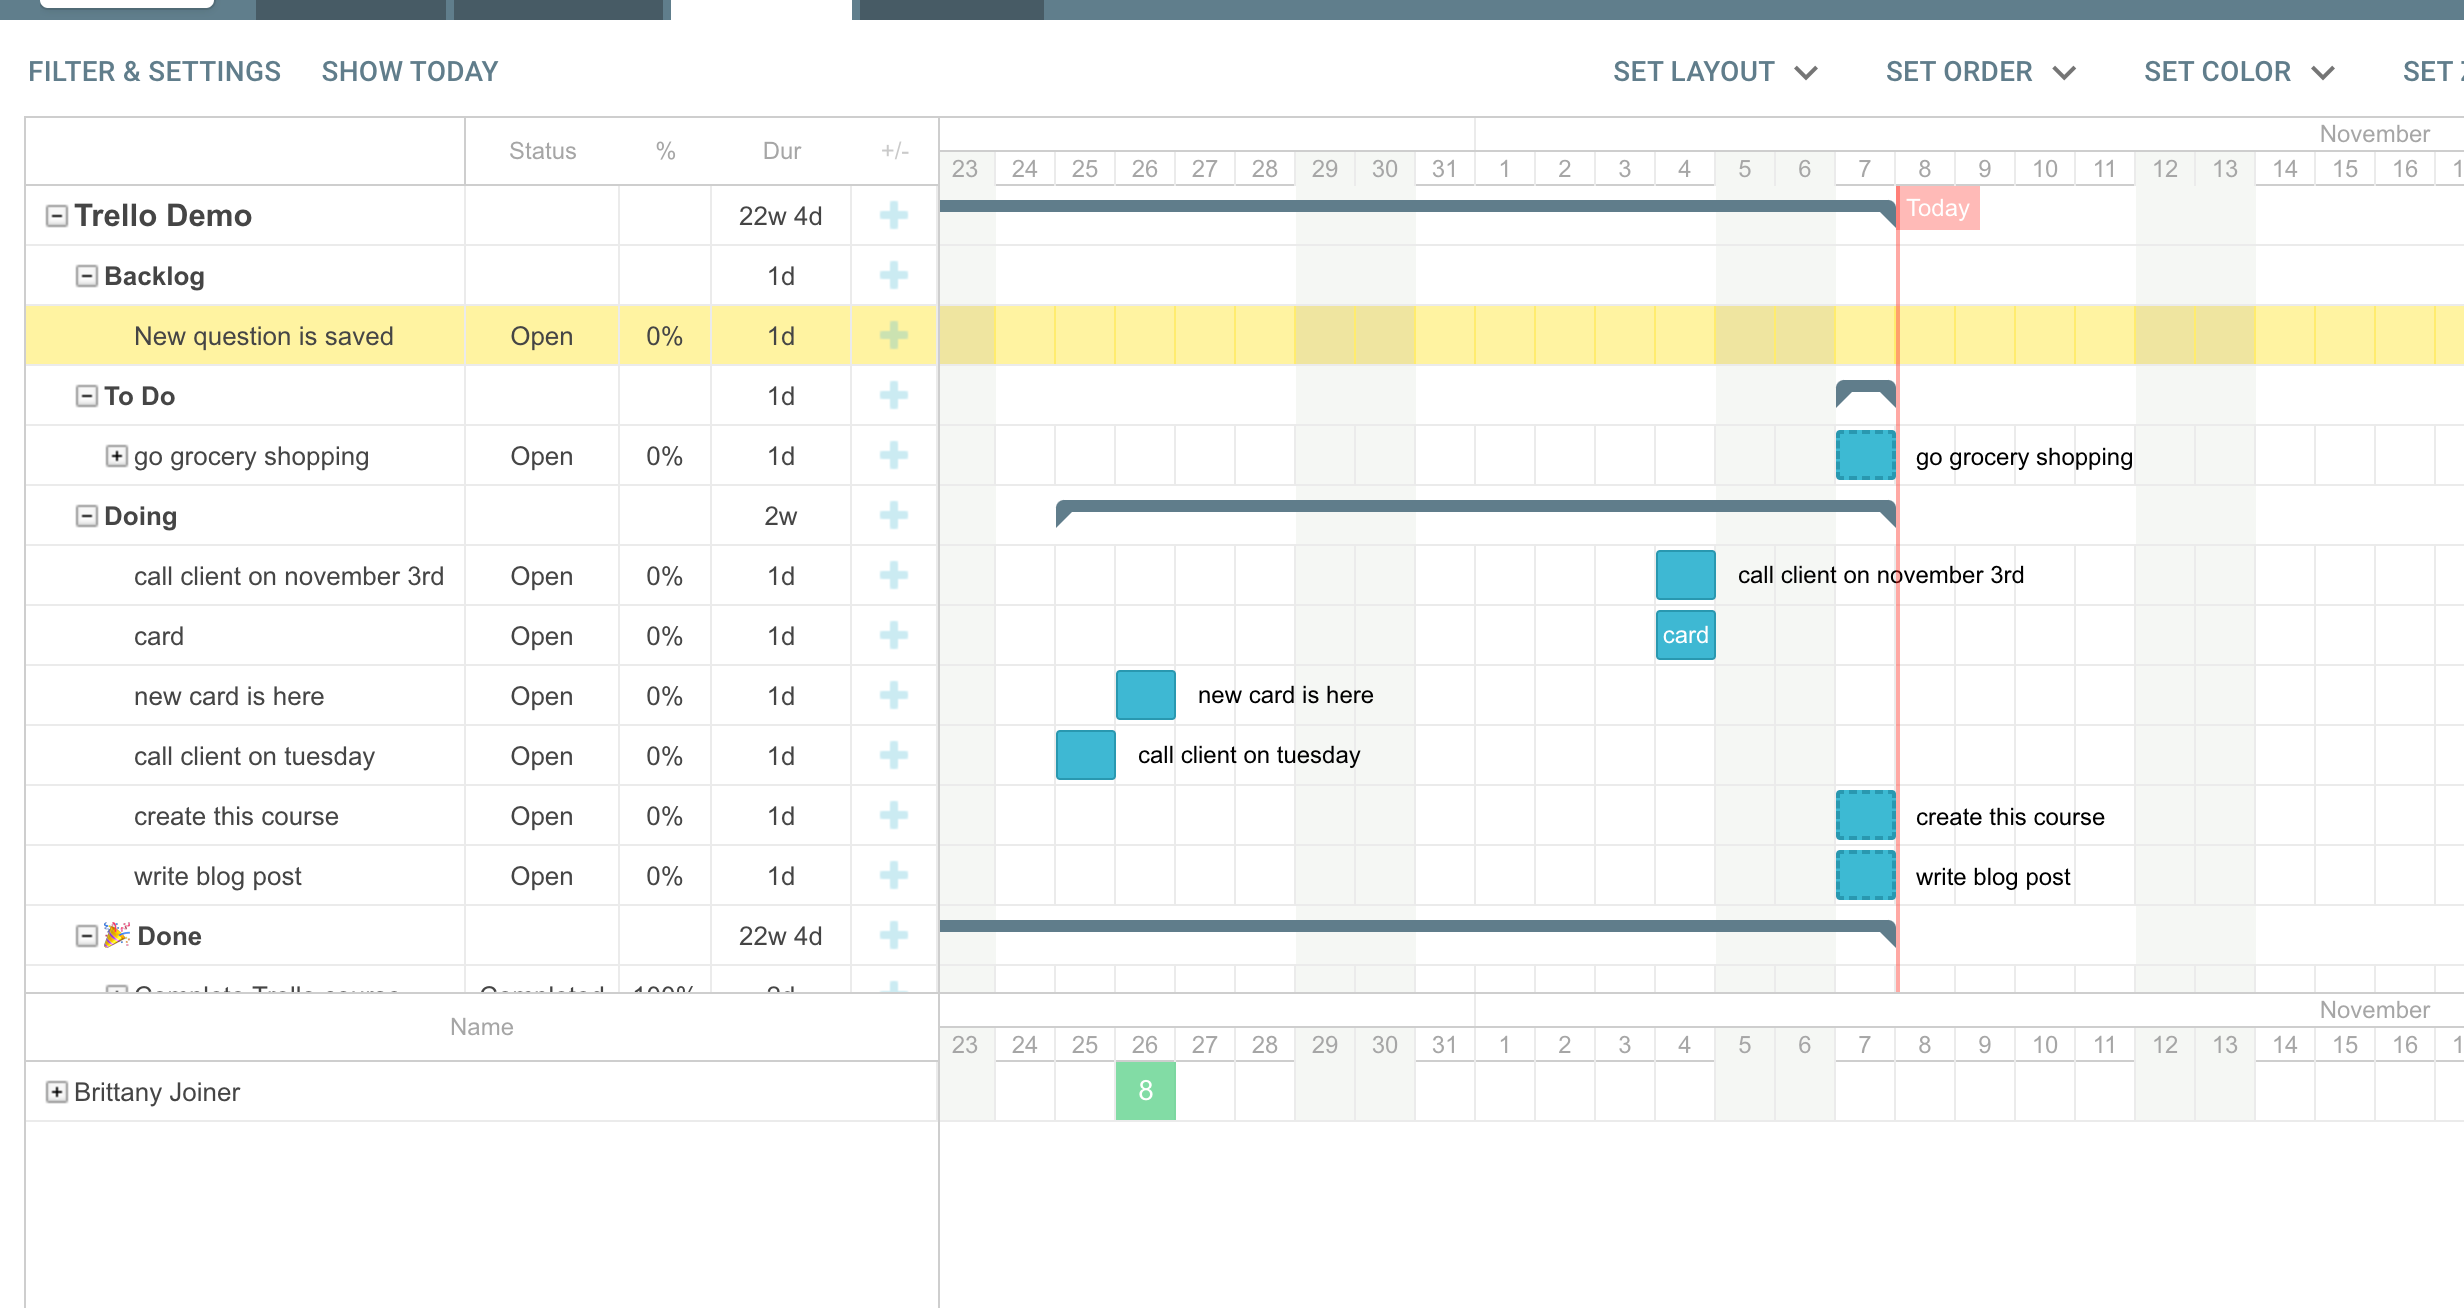Expand subtasks under 'go grocery shopping'

pos(117,456)
